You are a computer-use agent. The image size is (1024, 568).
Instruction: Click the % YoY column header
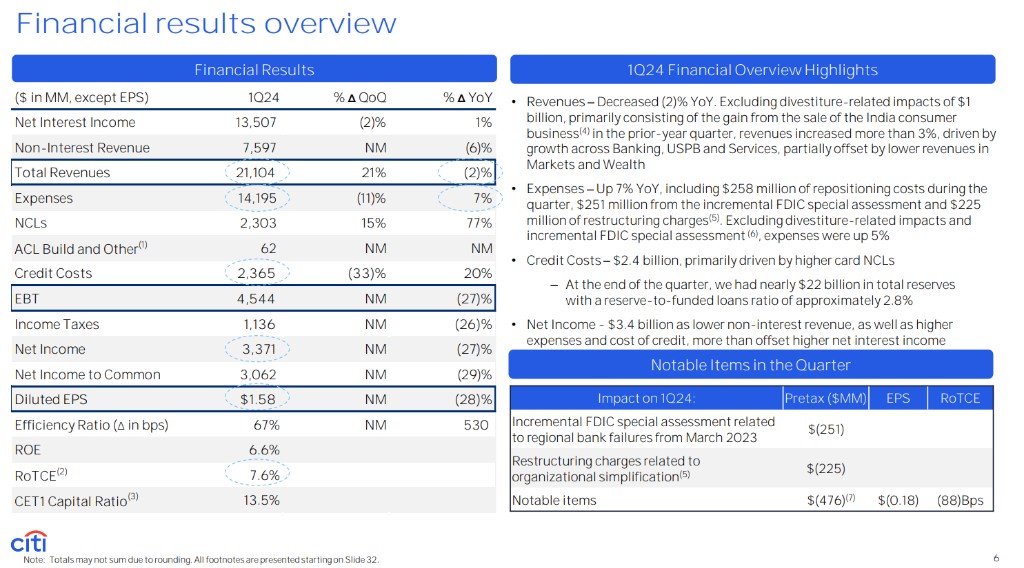(467, 97)
